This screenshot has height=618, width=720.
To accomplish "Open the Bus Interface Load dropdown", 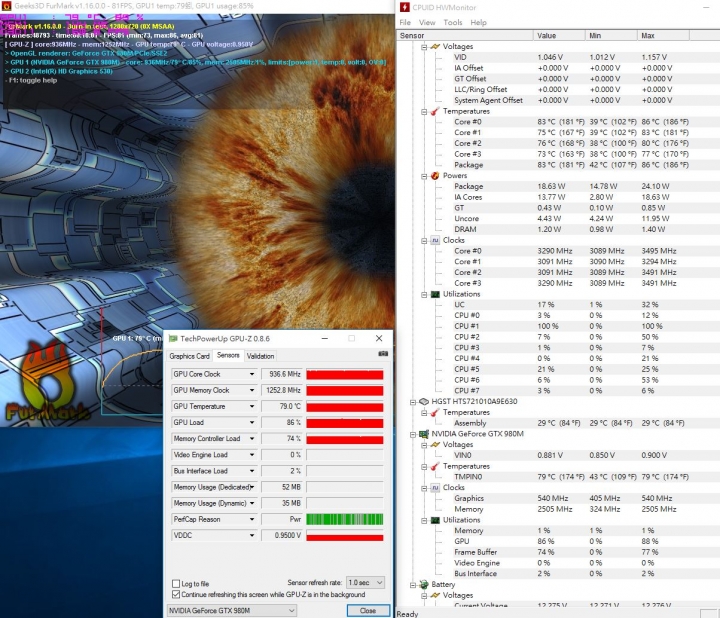I will [x=252, y=471].
